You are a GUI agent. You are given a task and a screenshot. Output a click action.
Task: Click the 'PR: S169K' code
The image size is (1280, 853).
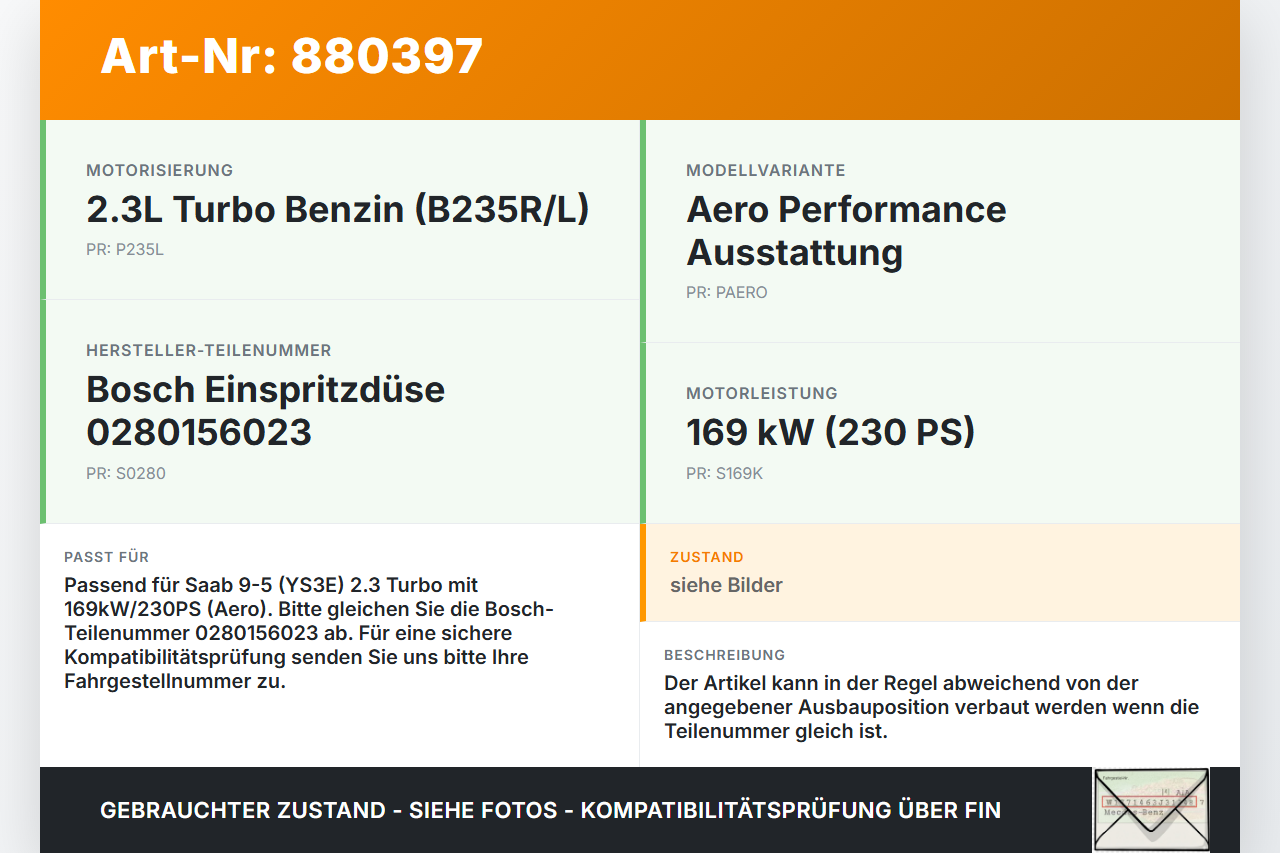725,473
